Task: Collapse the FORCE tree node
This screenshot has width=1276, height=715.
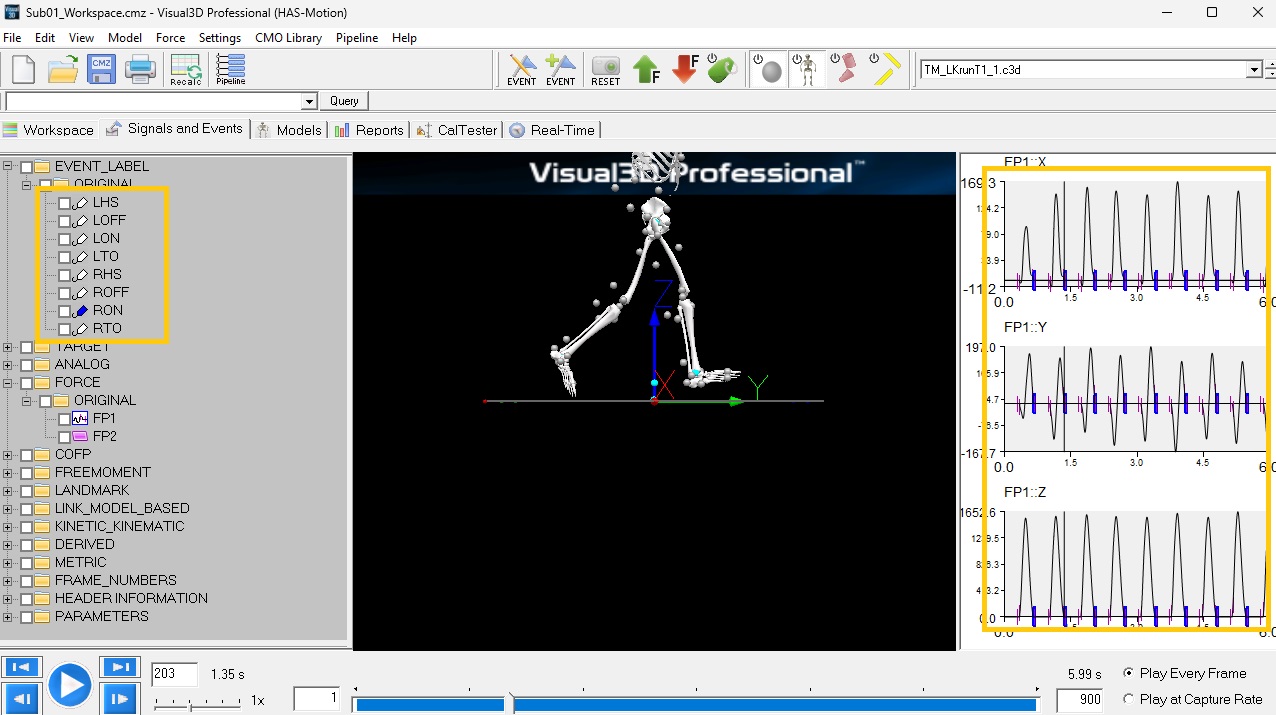Action: (9, 383)
